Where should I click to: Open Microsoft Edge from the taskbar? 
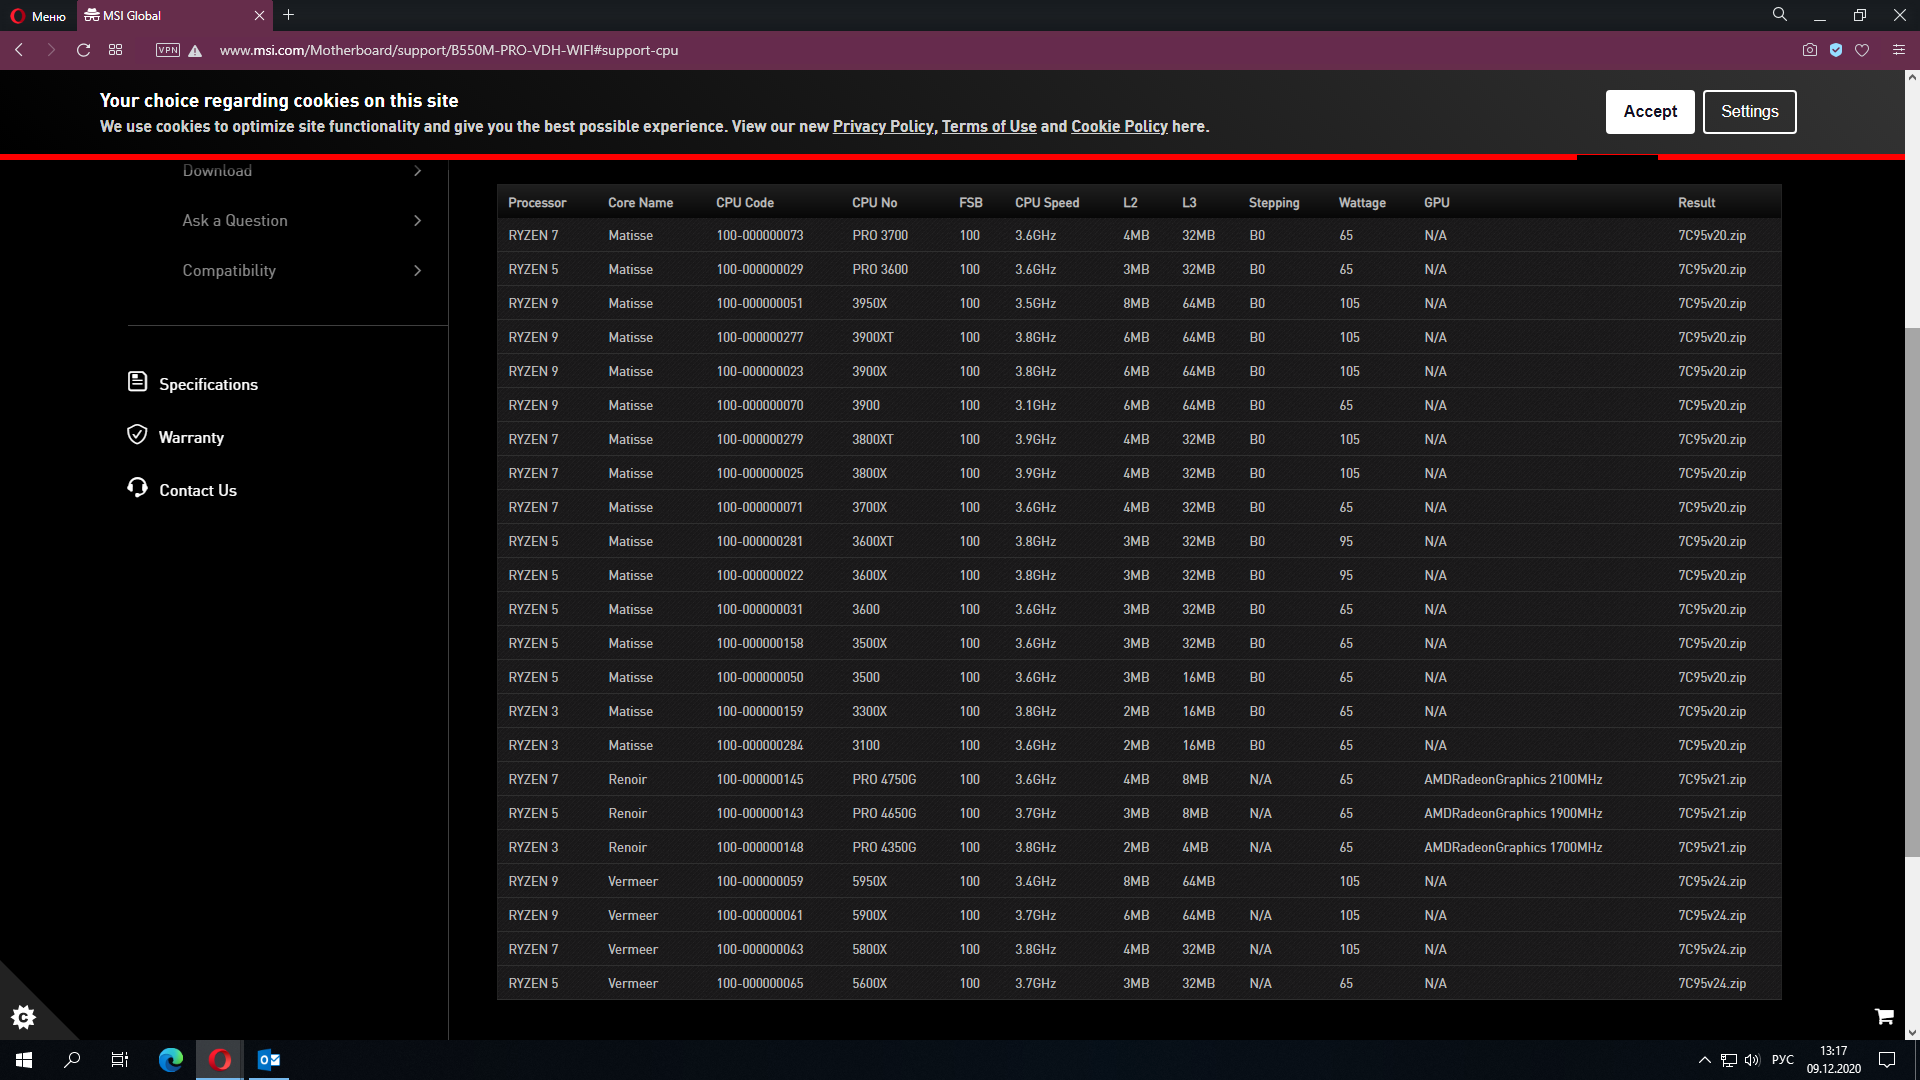(171, 1060)
